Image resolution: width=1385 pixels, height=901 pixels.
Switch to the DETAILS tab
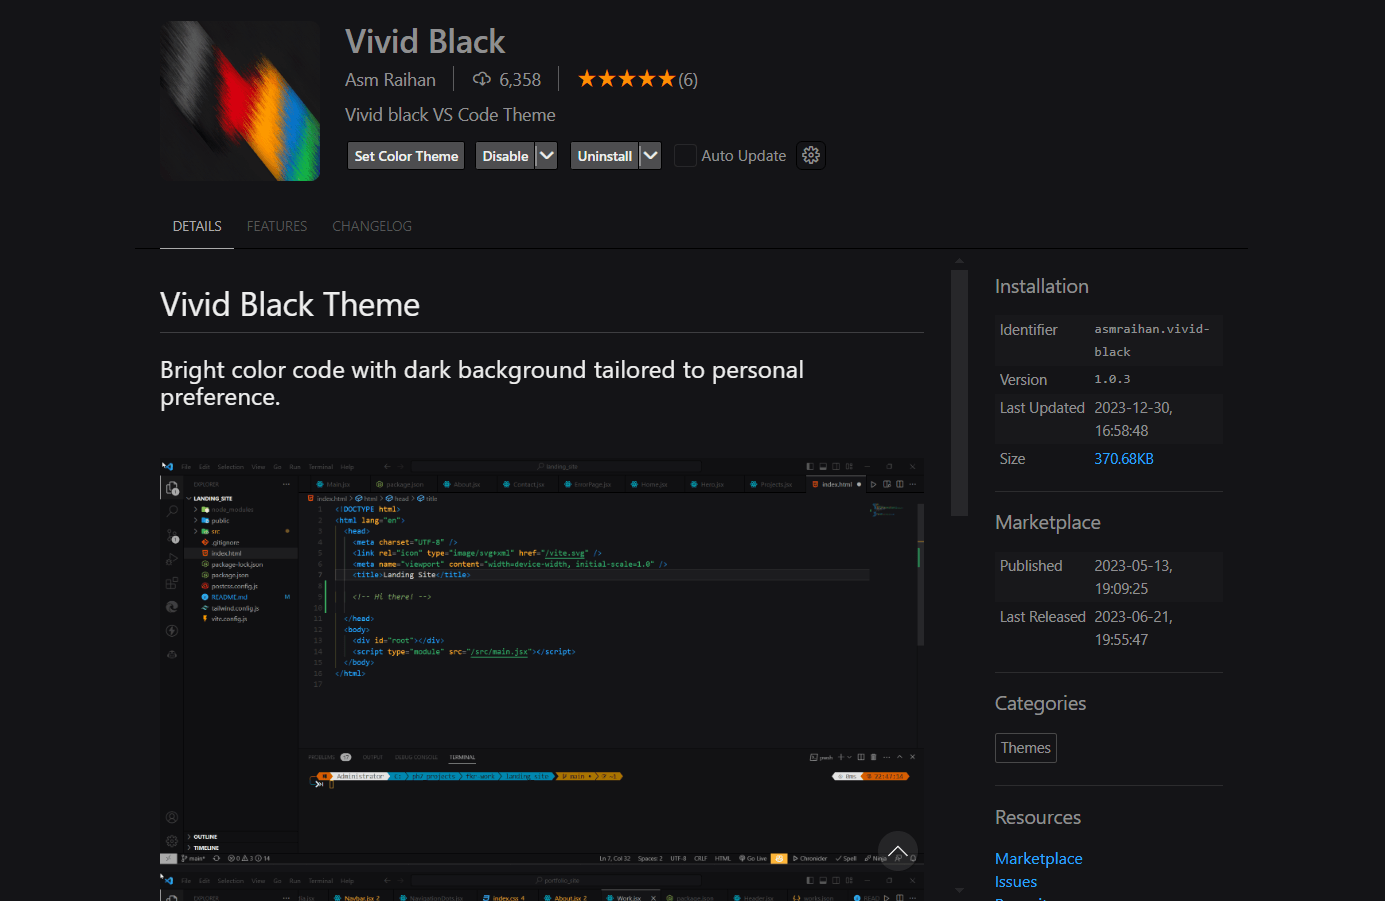[x=197, y=226]
